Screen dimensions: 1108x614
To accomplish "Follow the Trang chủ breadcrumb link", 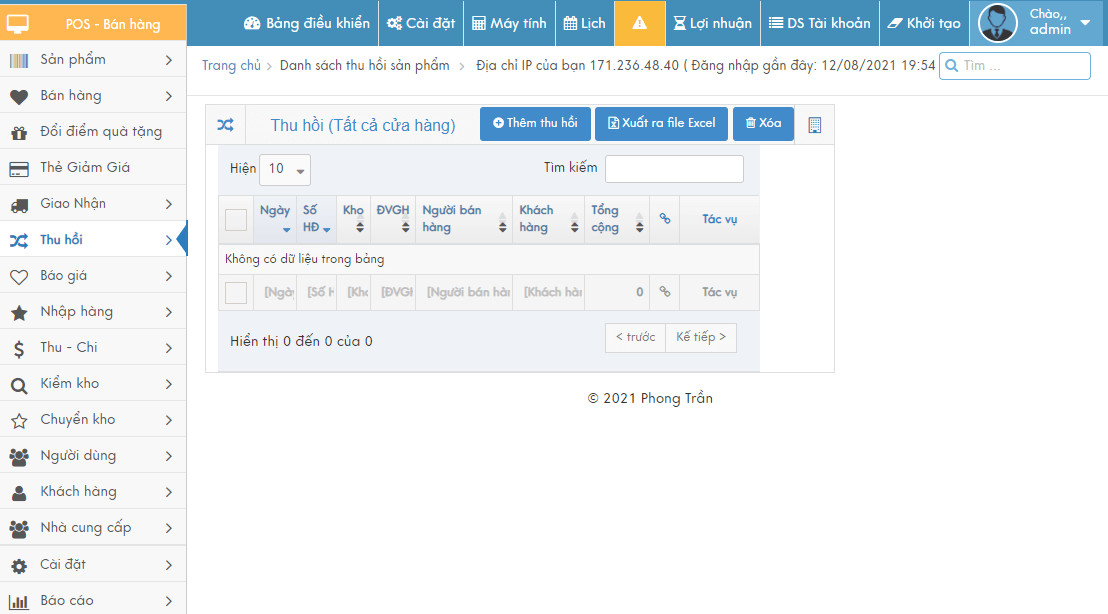I will pyautogui.click(x=231, y=66).
